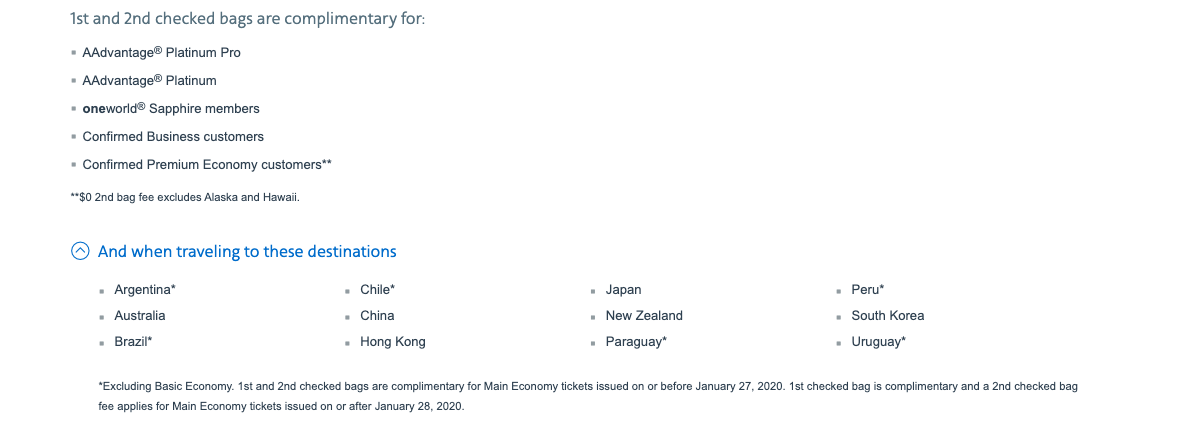
Task: Select the Peru destination entry
Action: tap(868, 289)
